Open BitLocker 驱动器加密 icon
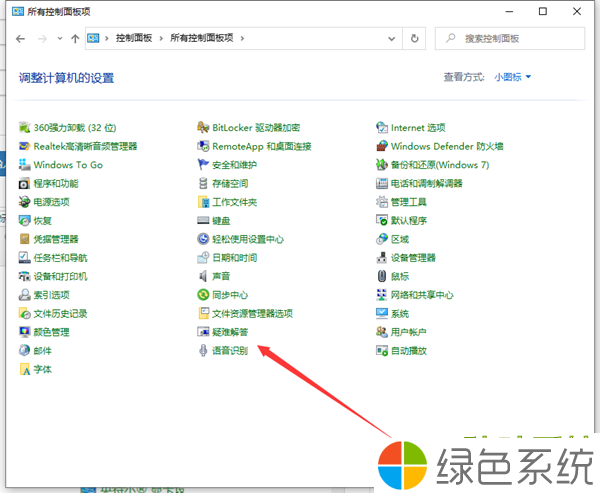The width and height of the screenshot is (600, 493). coord(203,127)
